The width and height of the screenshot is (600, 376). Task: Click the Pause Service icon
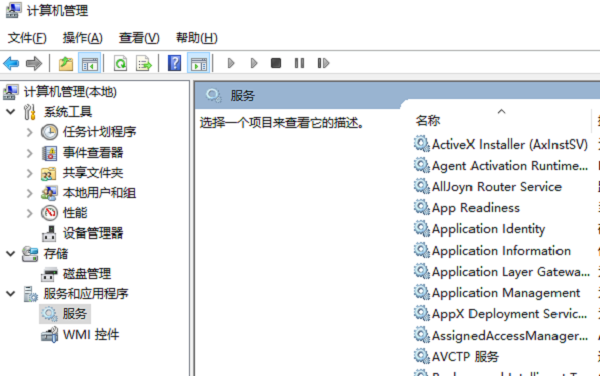(300, 63)
